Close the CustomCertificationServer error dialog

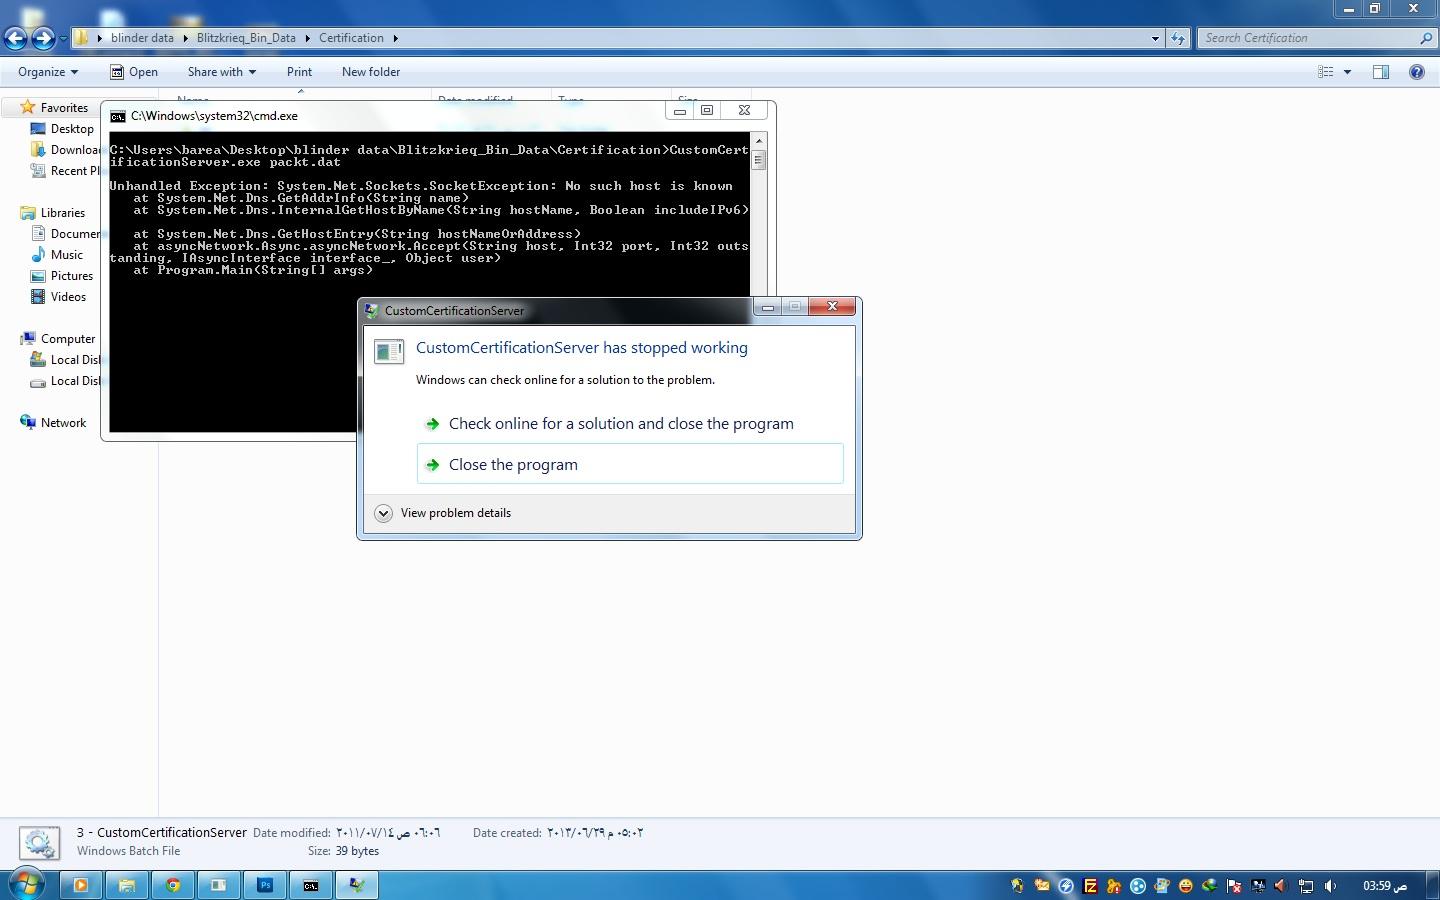(x=832, y=306)
